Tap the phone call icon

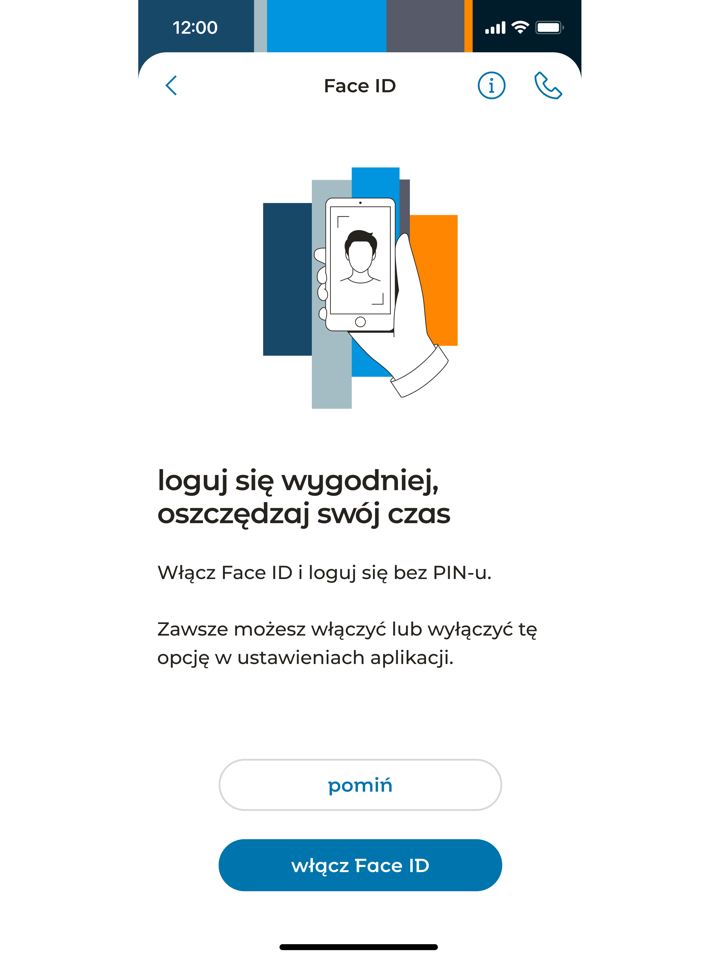548,86
